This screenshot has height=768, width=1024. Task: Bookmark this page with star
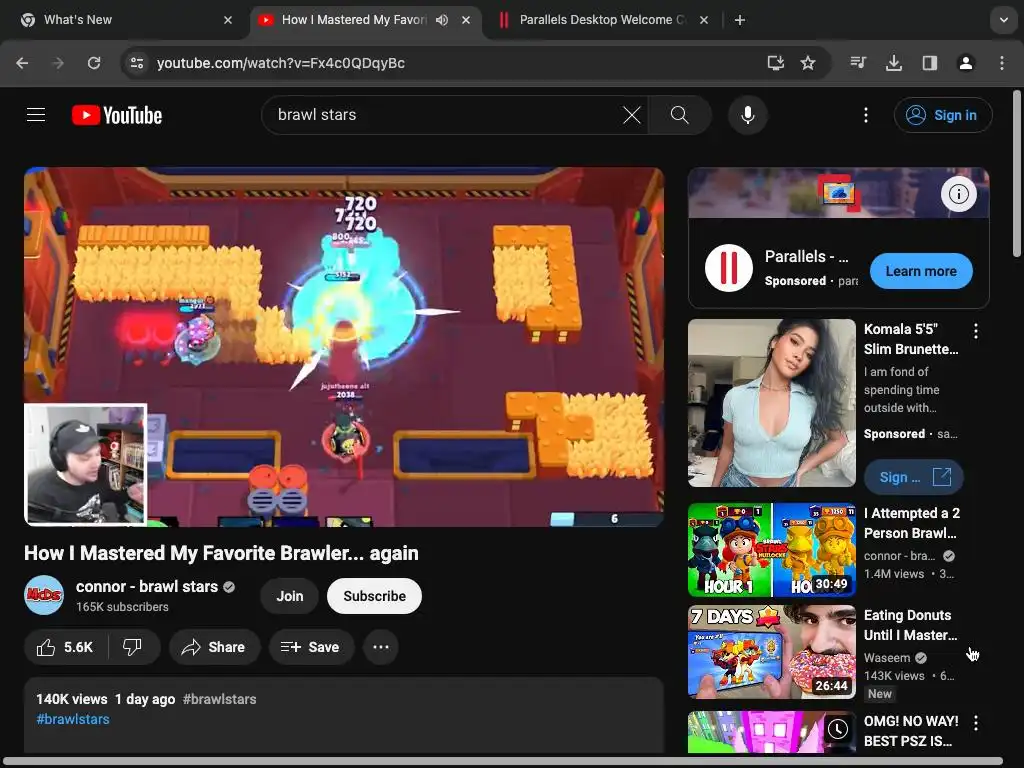tap(808, 63)
